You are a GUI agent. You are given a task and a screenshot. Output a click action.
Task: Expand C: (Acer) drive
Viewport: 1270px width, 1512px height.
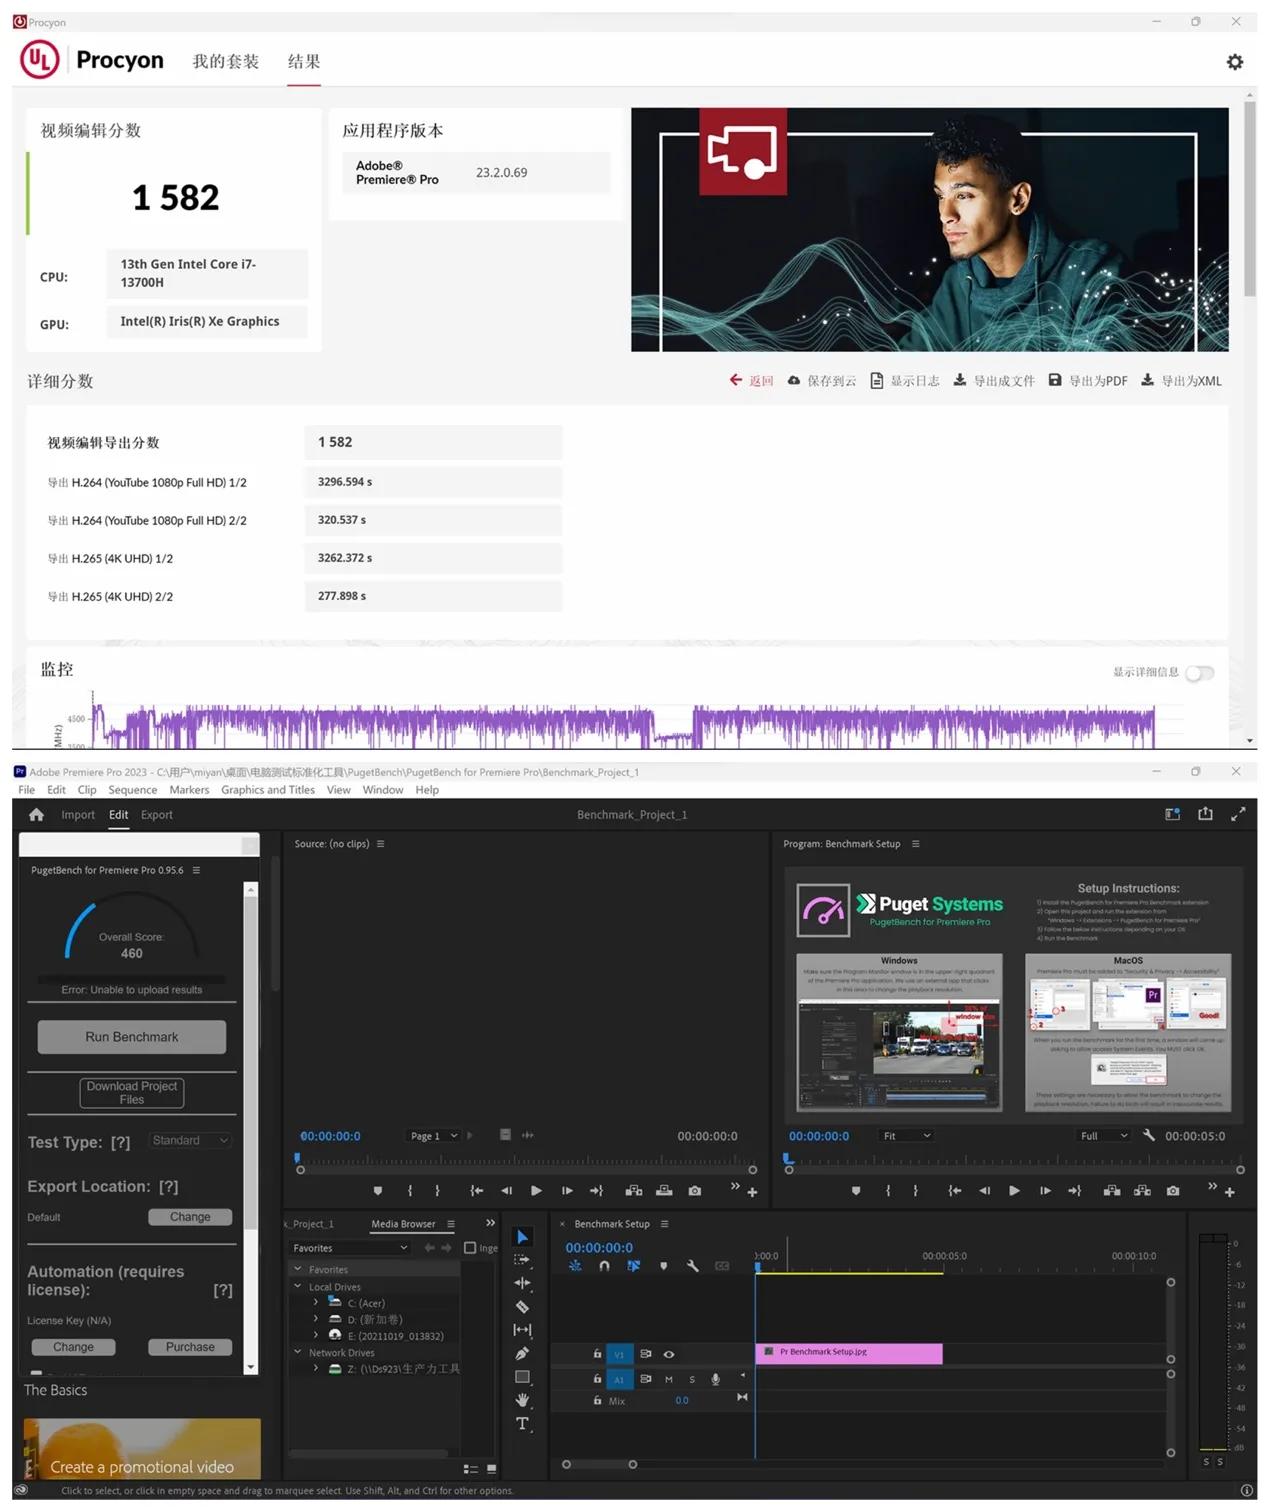pyautogui.click(x=316, y=1303)
